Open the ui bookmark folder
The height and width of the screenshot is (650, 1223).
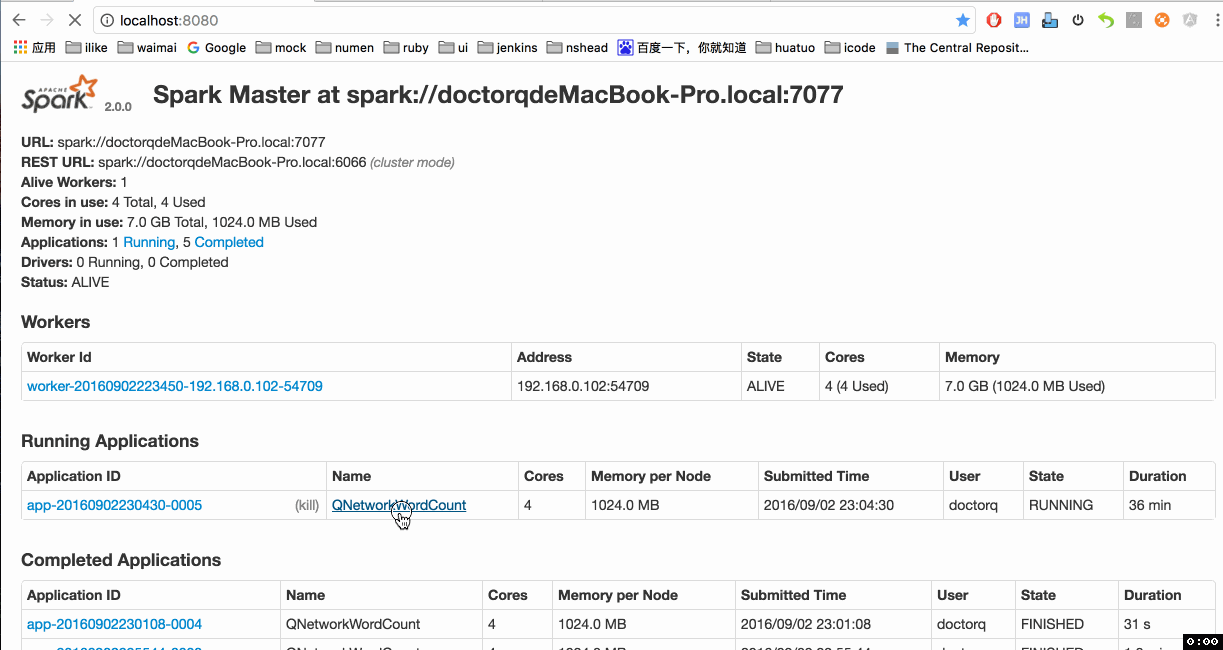coord(453,47)
